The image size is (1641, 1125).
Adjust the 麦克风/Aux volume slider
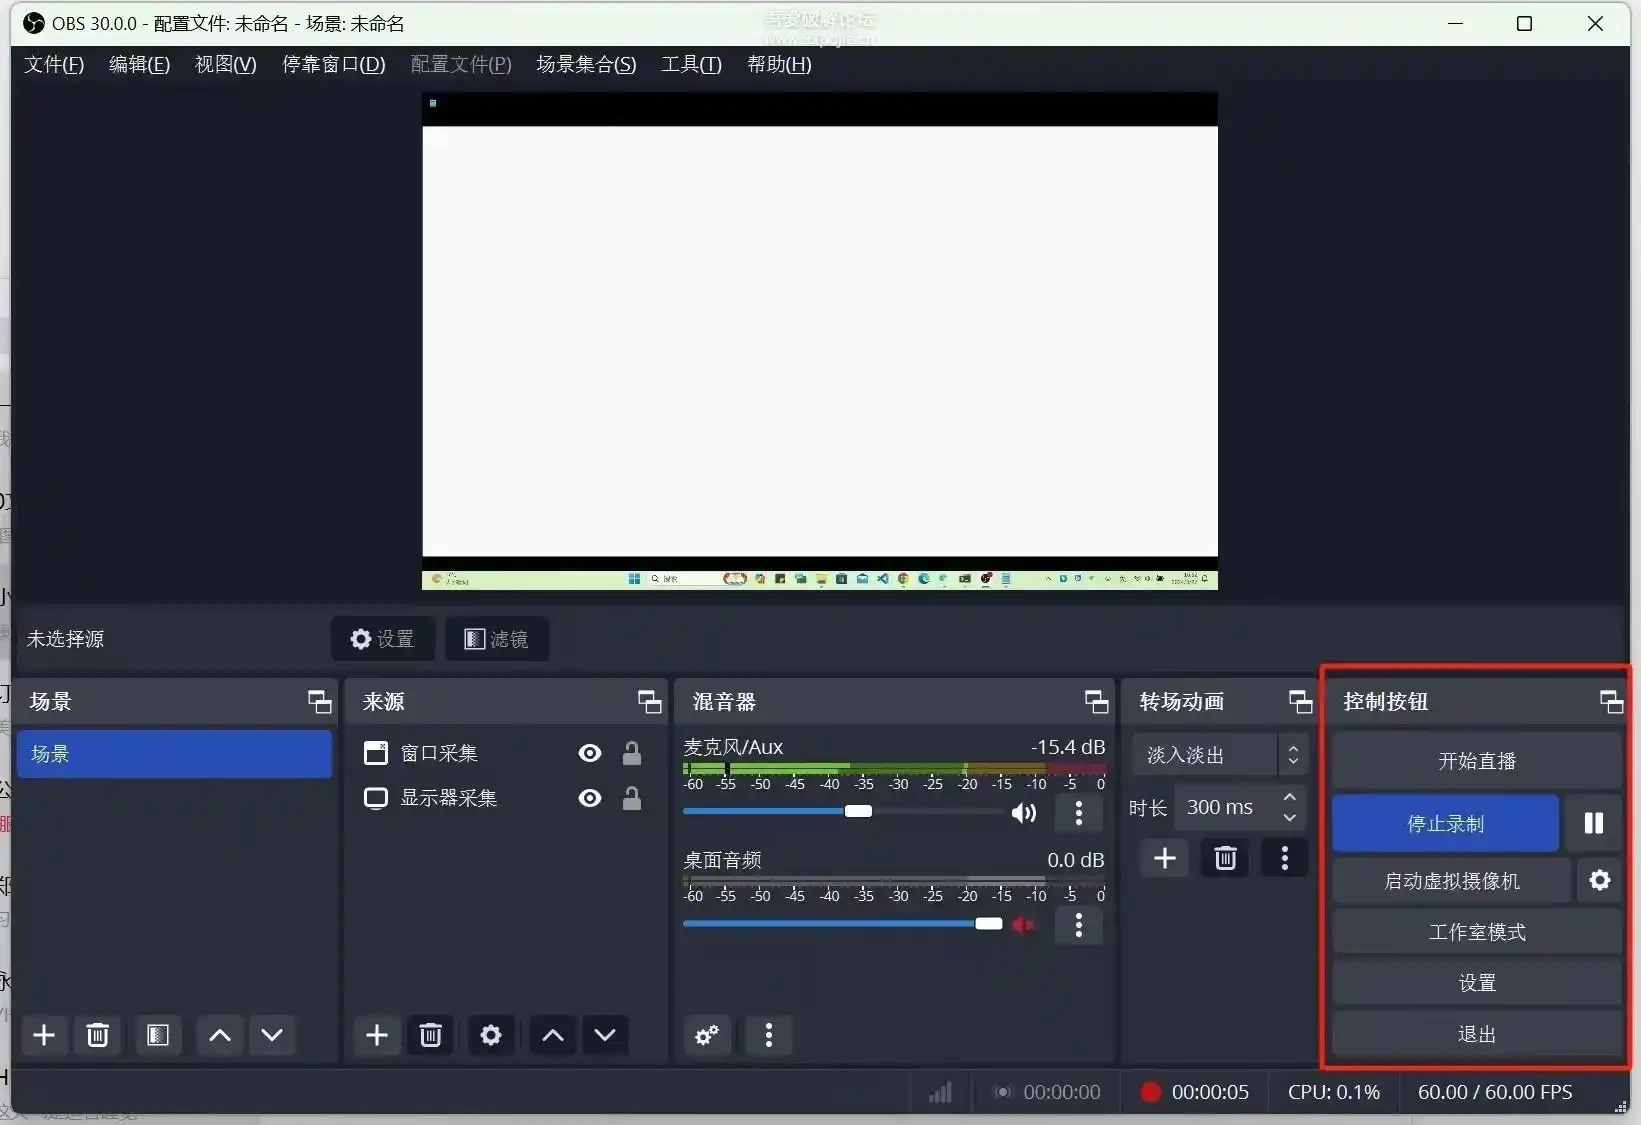(x=858, y=811)
